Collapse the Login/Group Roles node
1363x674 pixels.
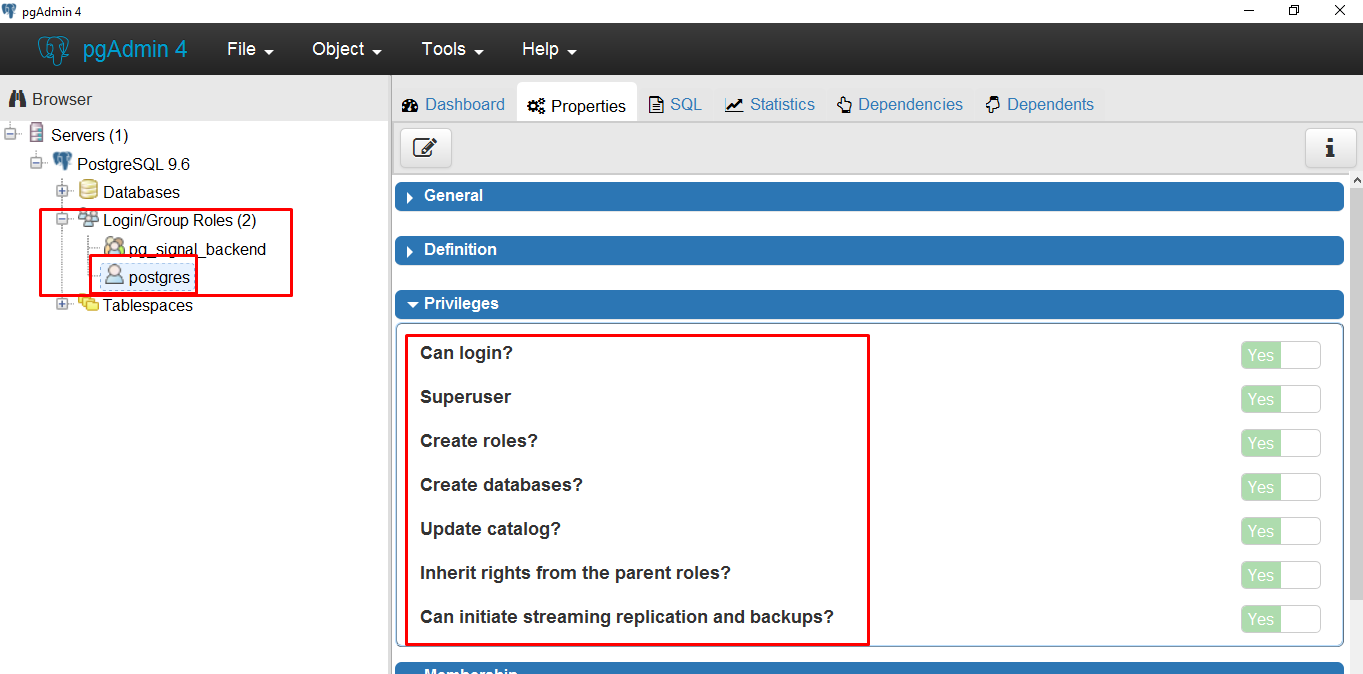click(x=62, y=220)
